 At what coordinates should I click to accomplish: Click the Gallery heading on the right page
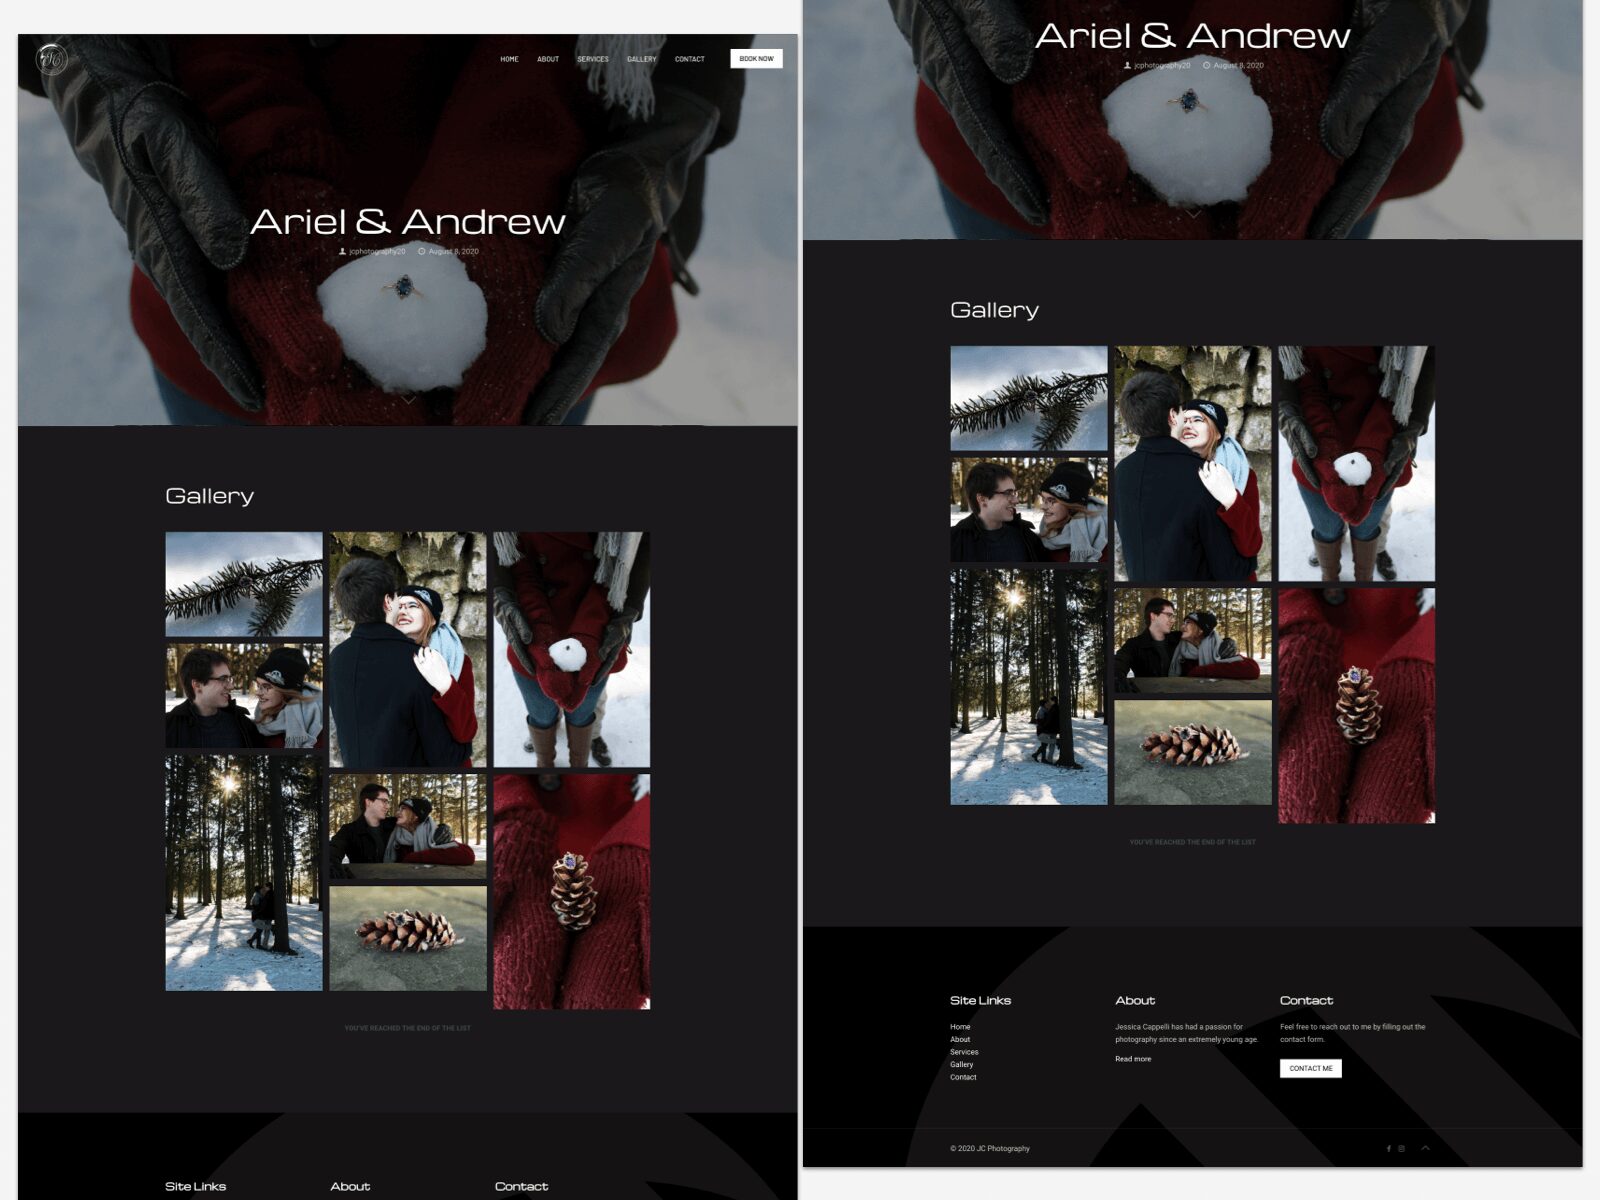point(995,310)
